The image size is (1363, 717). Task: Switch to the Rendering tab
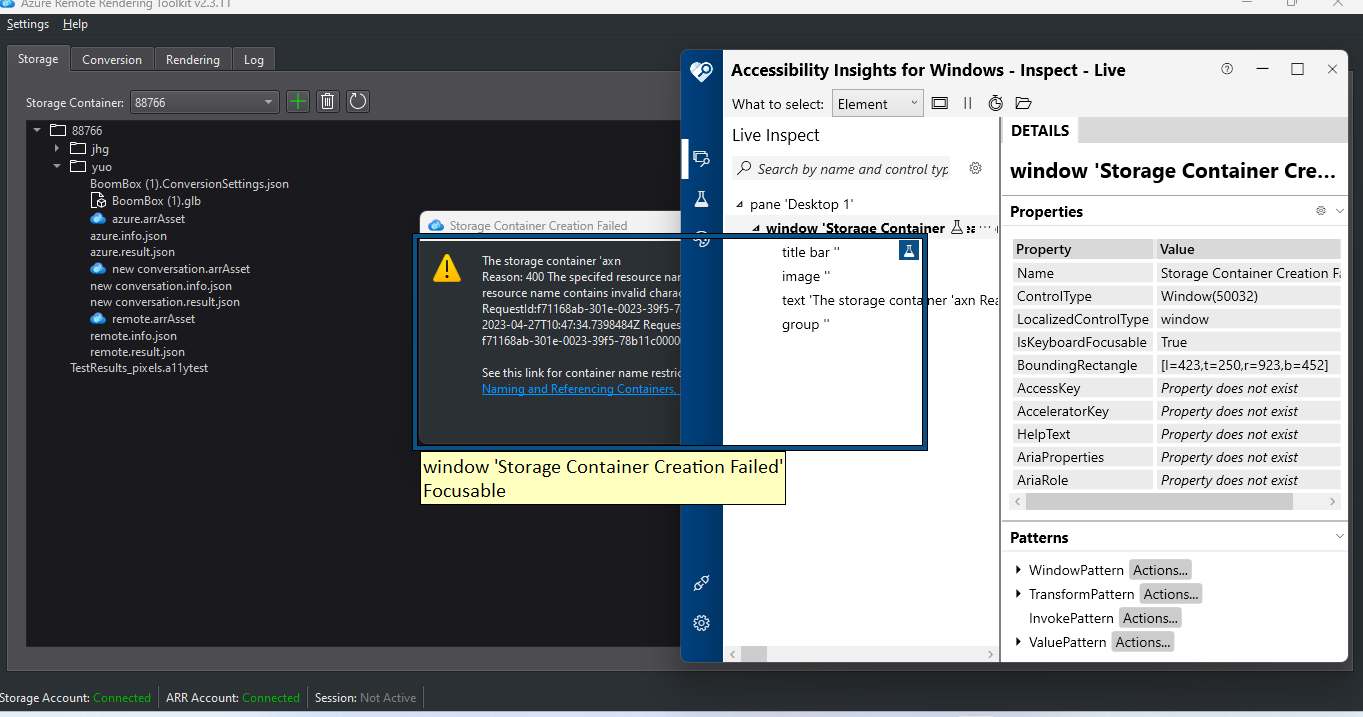click(x=193, y=60)
